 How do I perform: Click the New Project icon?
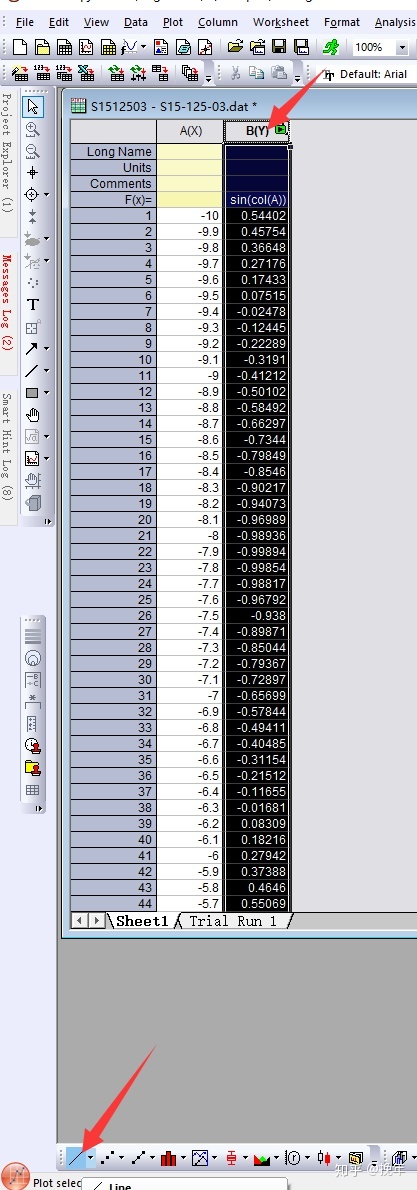point(19,48)
